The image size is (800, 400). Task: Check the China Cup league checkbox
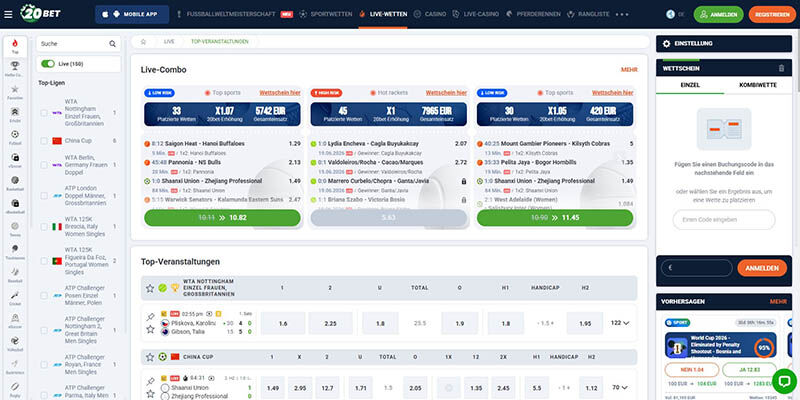tap(44, 141)
